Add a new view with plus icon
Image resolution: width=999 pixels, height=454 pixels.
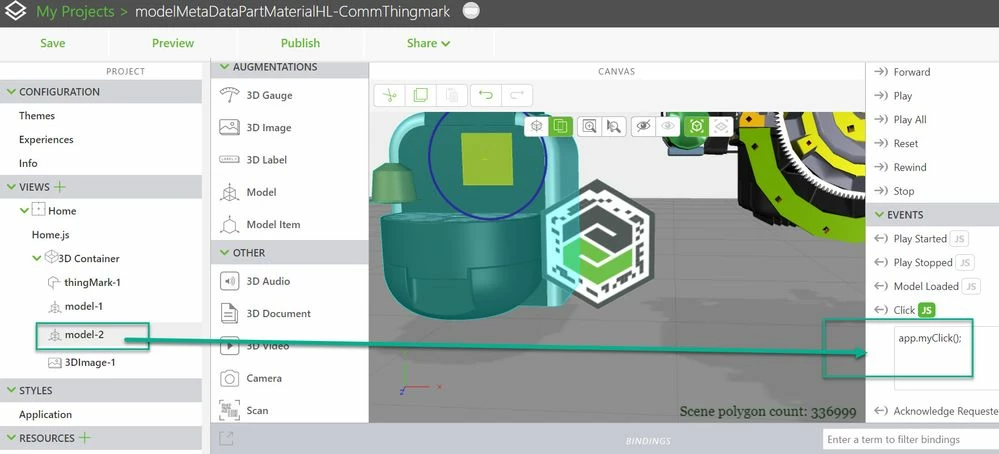pos(60,187)
